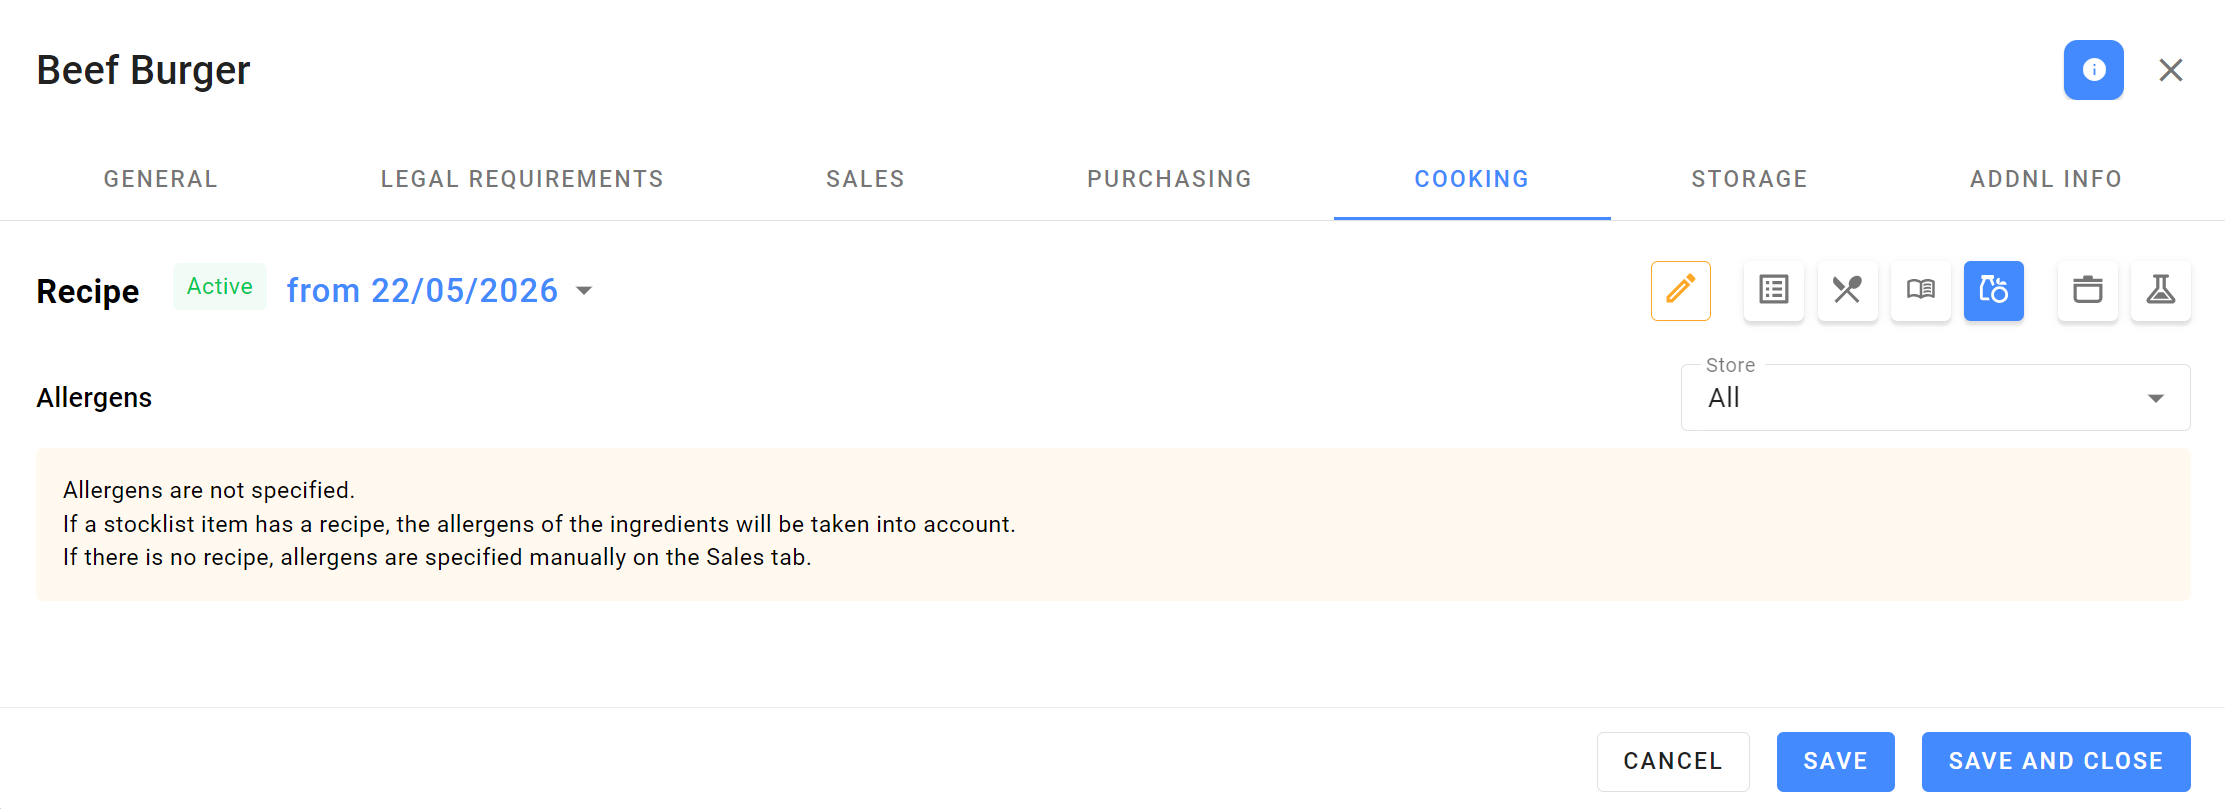Open the Addnl Info tab
This screenshot has height=809, width=2225.
(x=2046, y=179)
